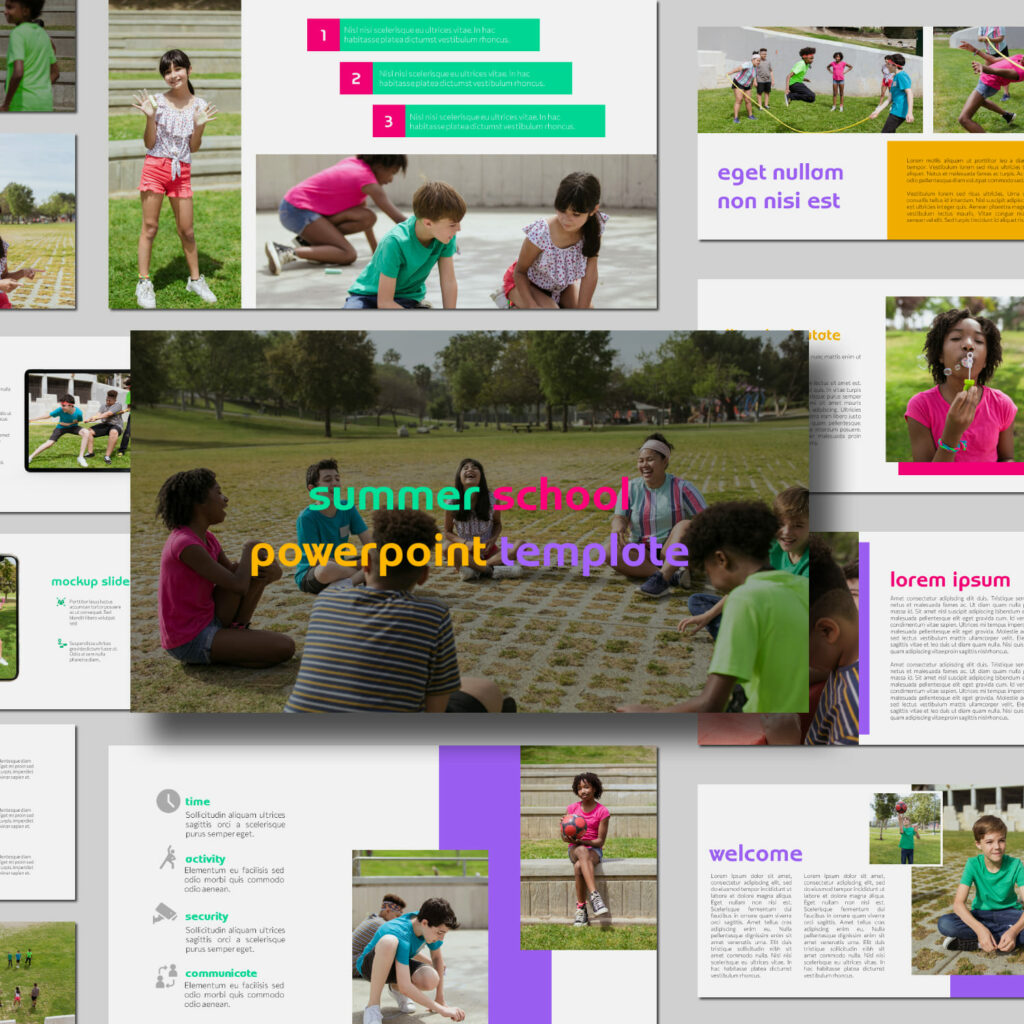The height and width of the screenshot is (1024, 1024).
Task: Select the green heading 'time'
Action: pyautogui.click(x=198, y=801)
